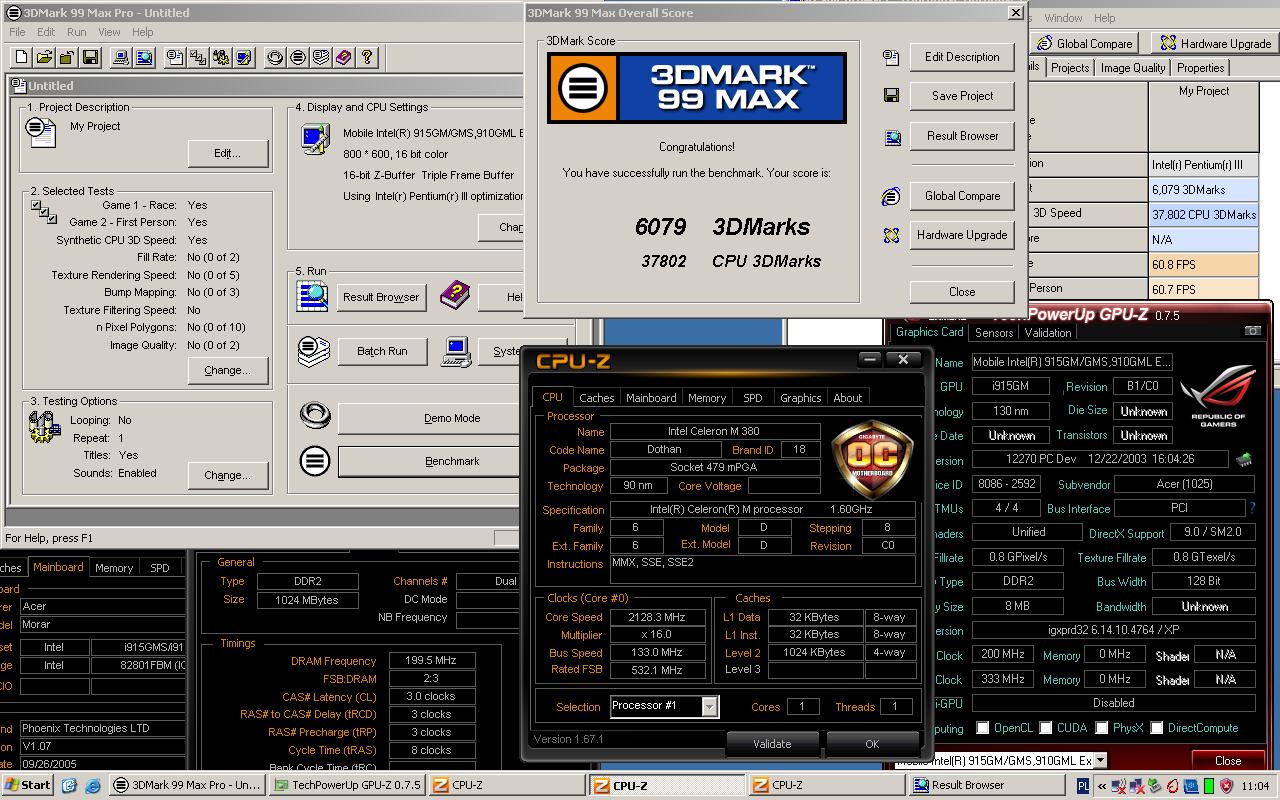This screenshot has width=1280, height=800.
Task: Switch to the Caches tab in CPU-Z
Action: [x=597, y=398]
